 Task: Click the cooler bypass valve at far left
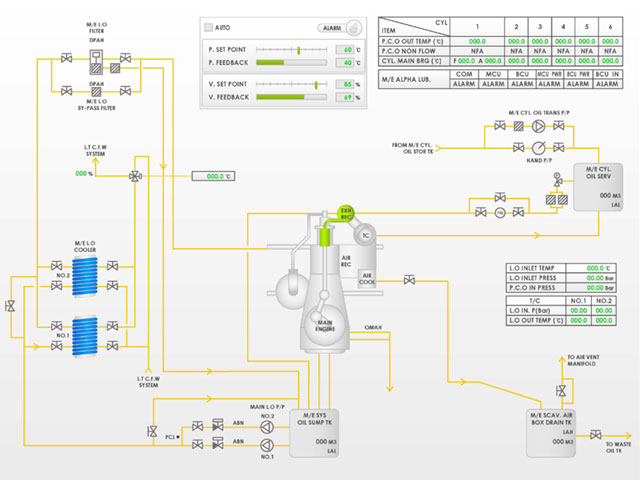point(11,306)
